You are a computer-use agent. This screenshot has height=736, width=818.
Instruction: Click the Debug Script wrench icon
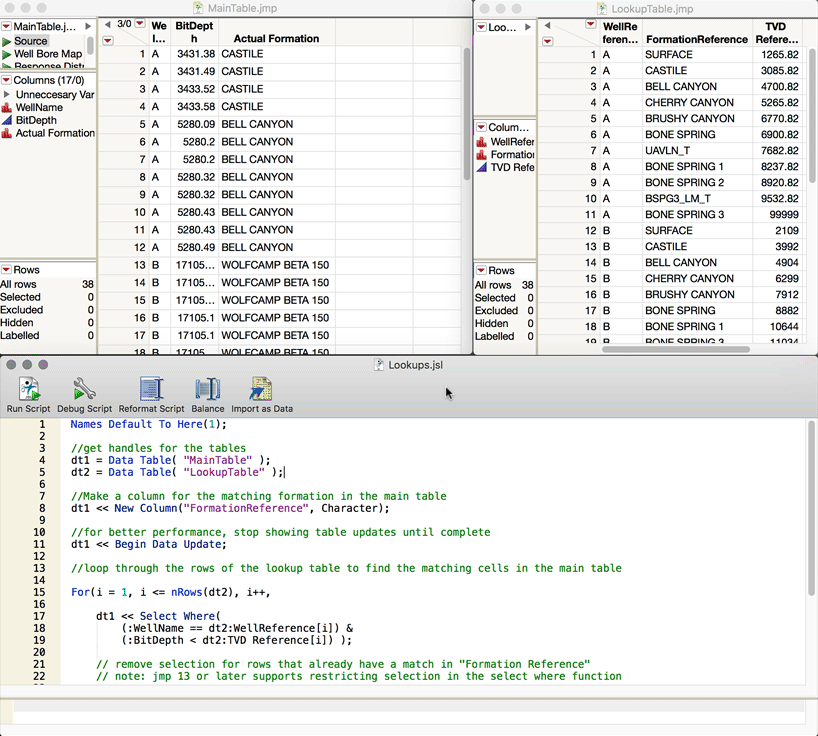coord(84,390)
